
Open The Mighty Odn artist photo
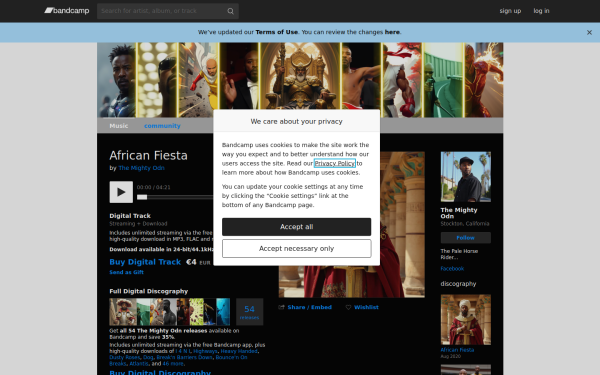[x=466, y=177]
